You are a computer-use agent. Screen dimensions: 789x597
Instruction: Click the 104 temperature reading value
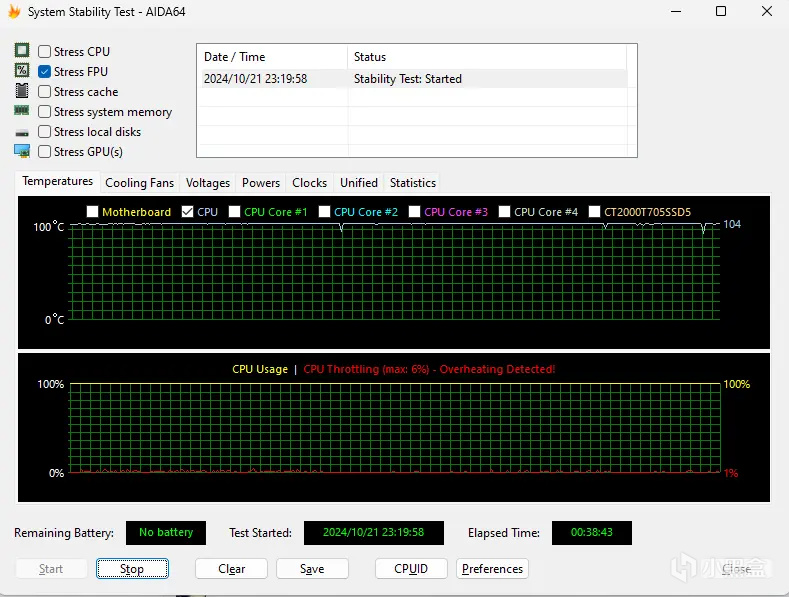tap(732, 225)
